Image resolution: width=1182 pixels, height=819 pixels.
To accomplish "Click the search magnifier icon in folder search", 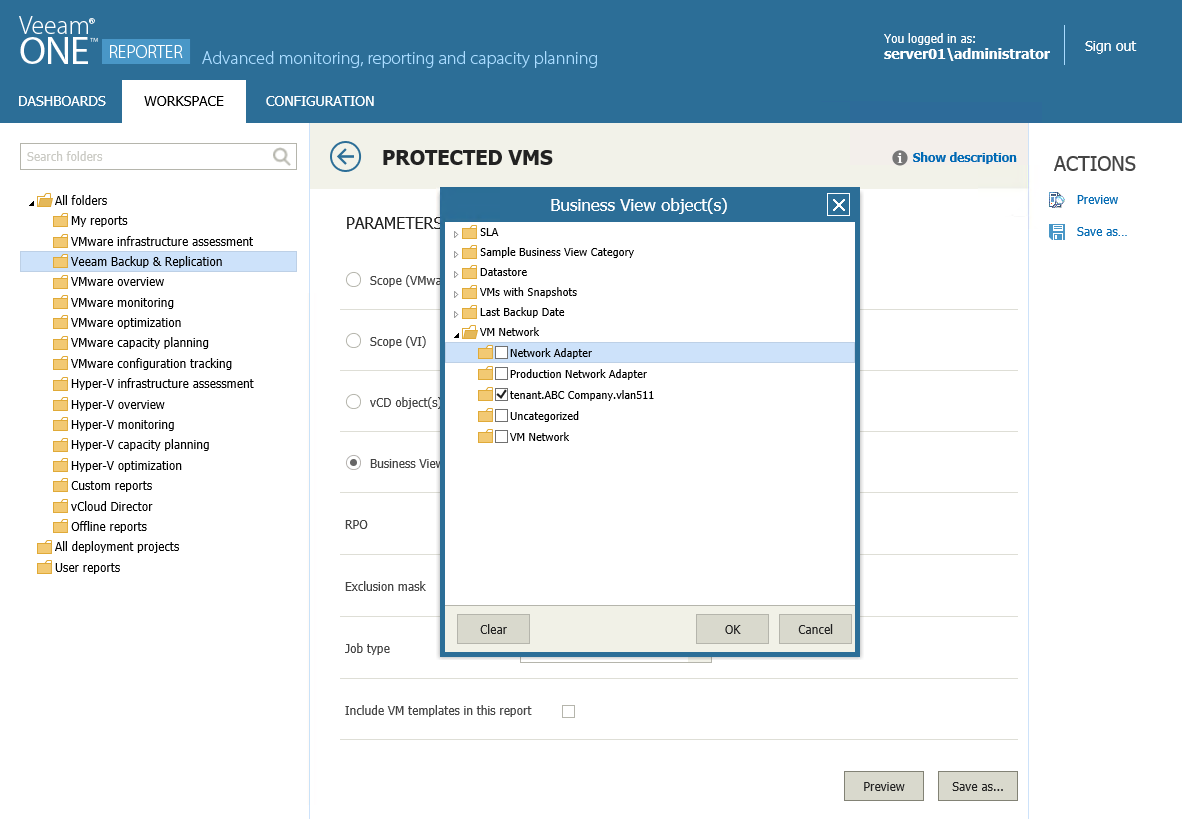I will (x=282, y=156).
